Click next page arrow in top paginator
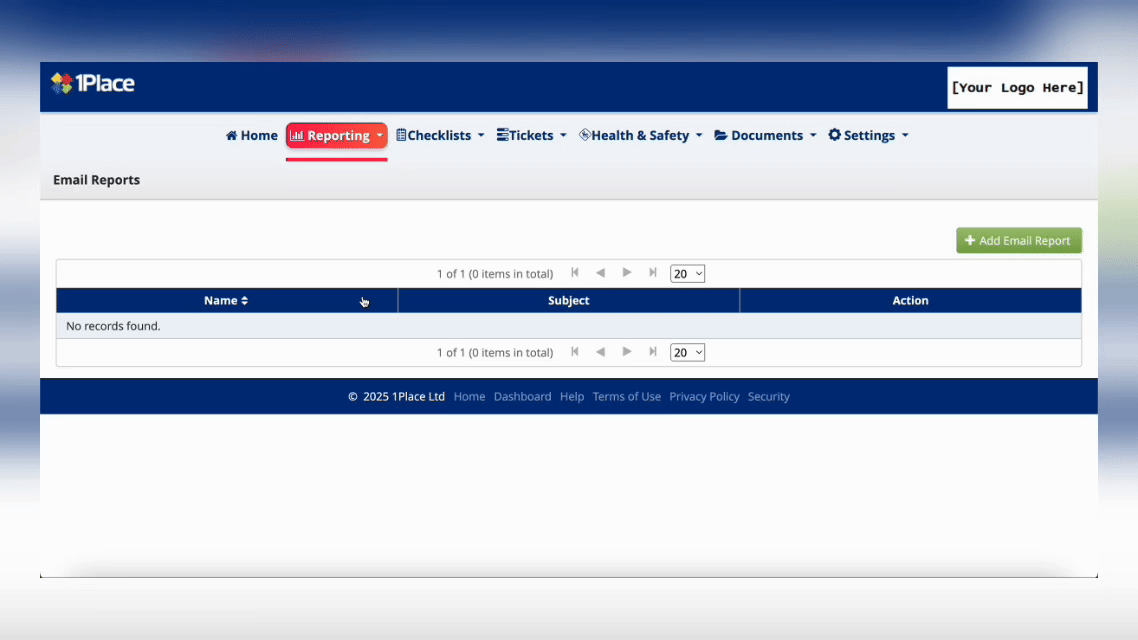Viewport: 1138px width, 640px height. point(627,273)
